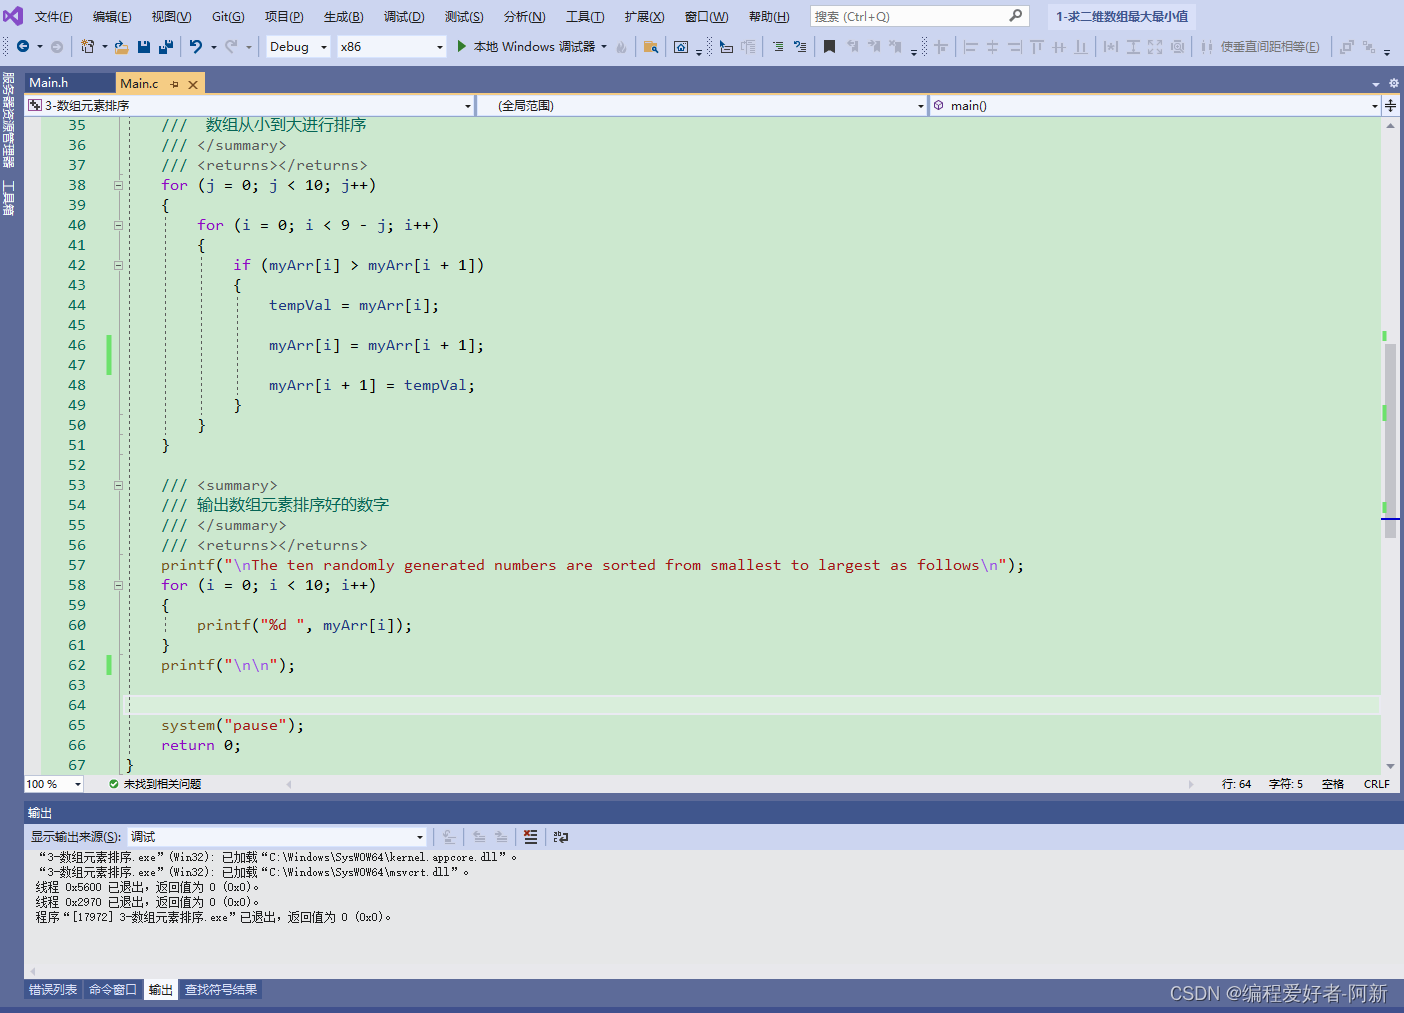Open the tab-list dropdown arrow beside the gear icon
Screen dimensions: 1404x1013
coord(1376,84)
